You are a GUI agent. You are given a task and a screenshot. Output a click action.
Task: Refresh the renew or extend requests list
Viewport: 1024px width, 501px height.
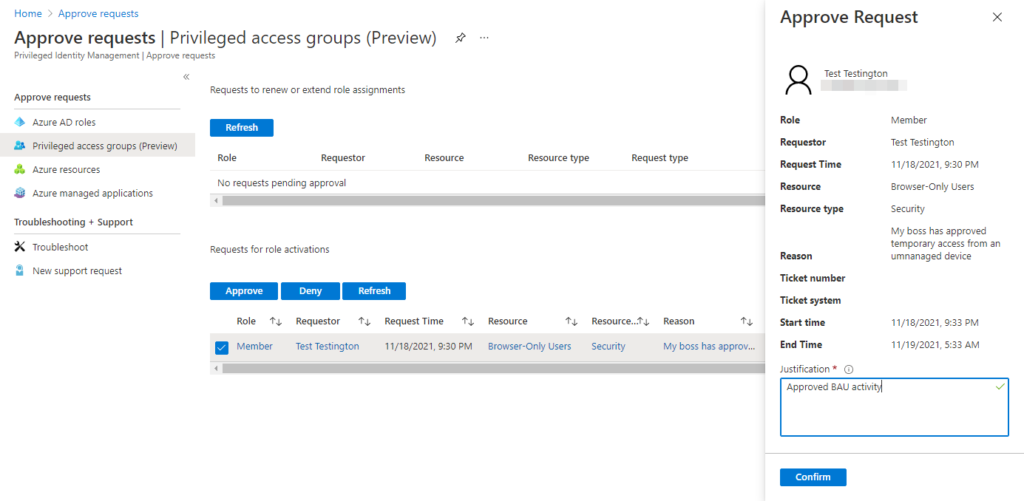242,127
